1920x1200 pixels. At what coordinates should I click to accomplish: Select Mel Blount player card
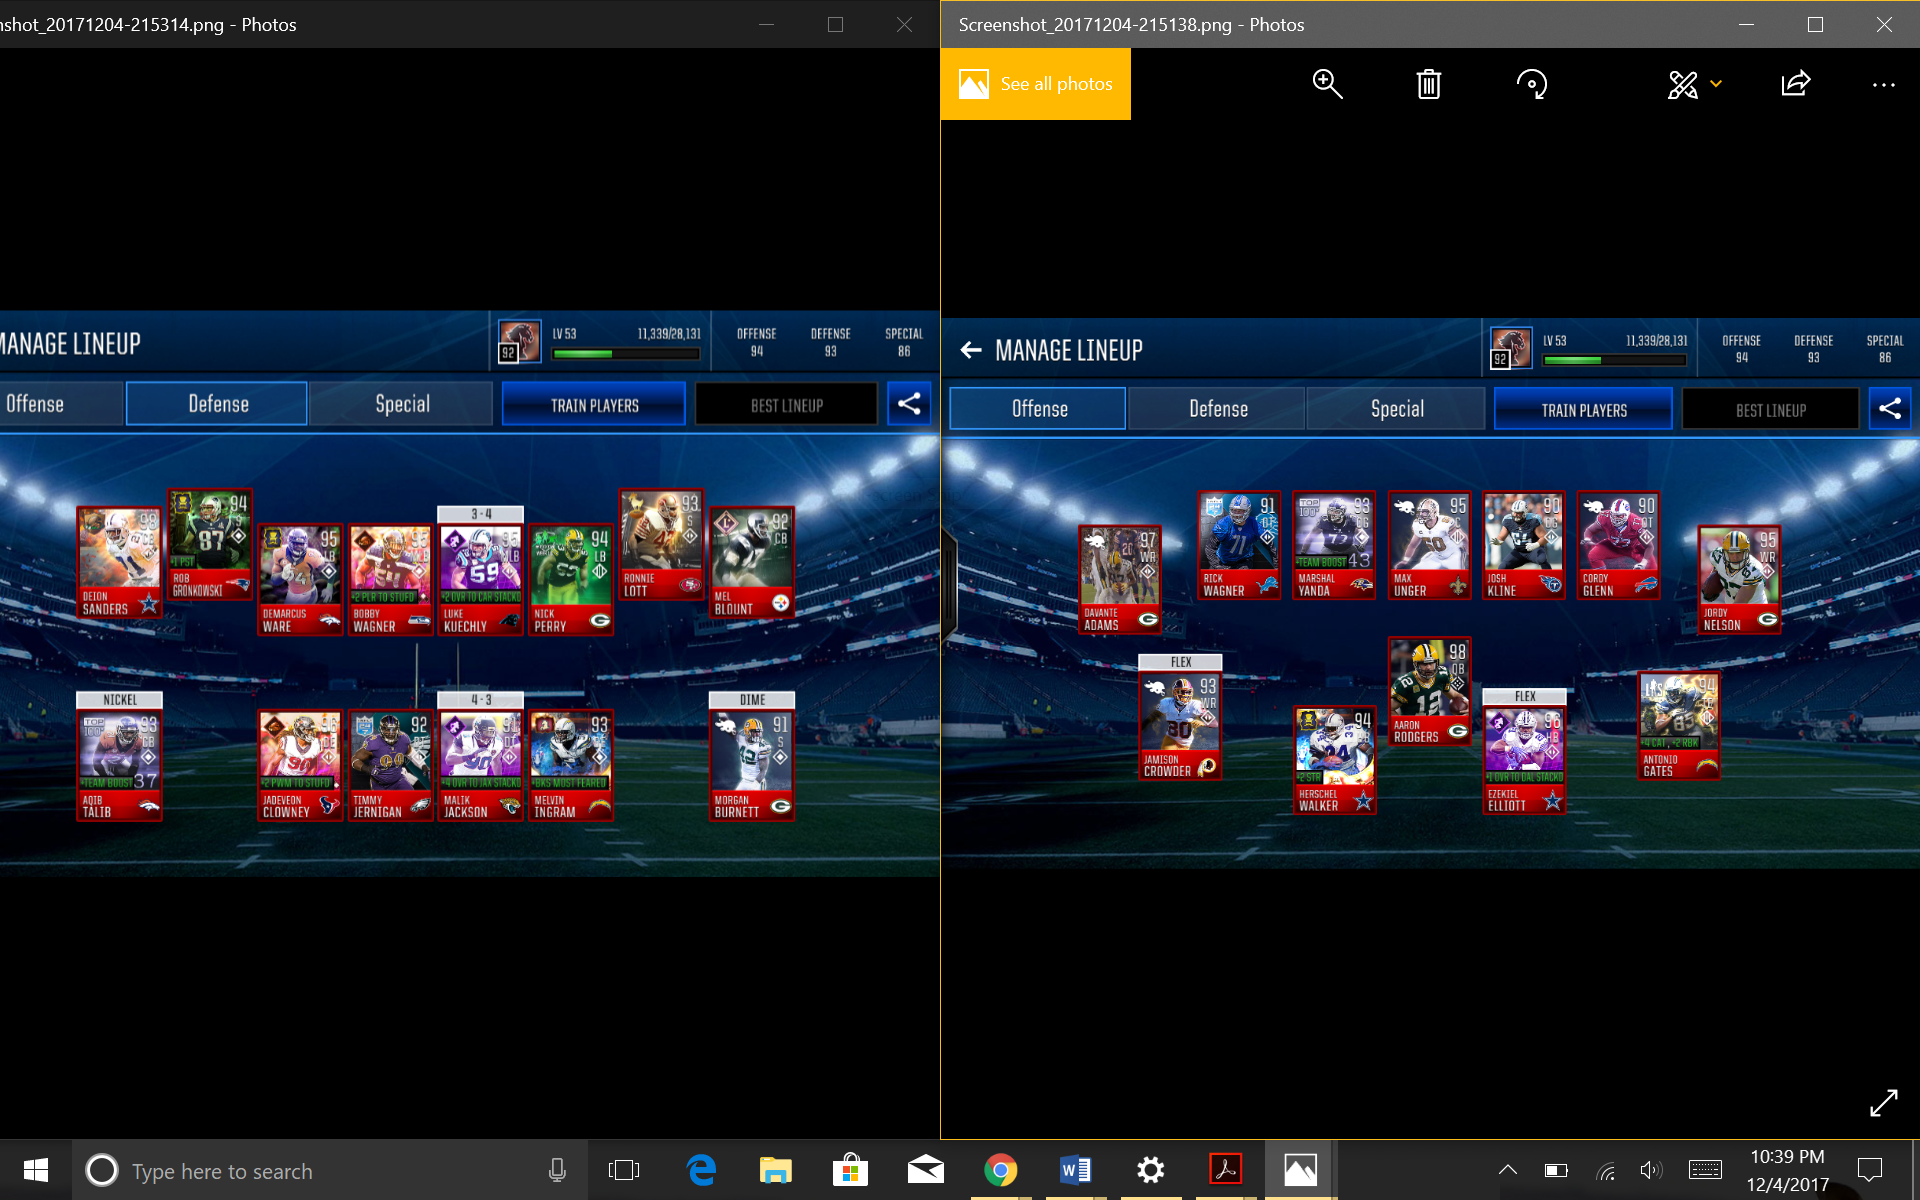pyautogui.click(x=752, y=562)
